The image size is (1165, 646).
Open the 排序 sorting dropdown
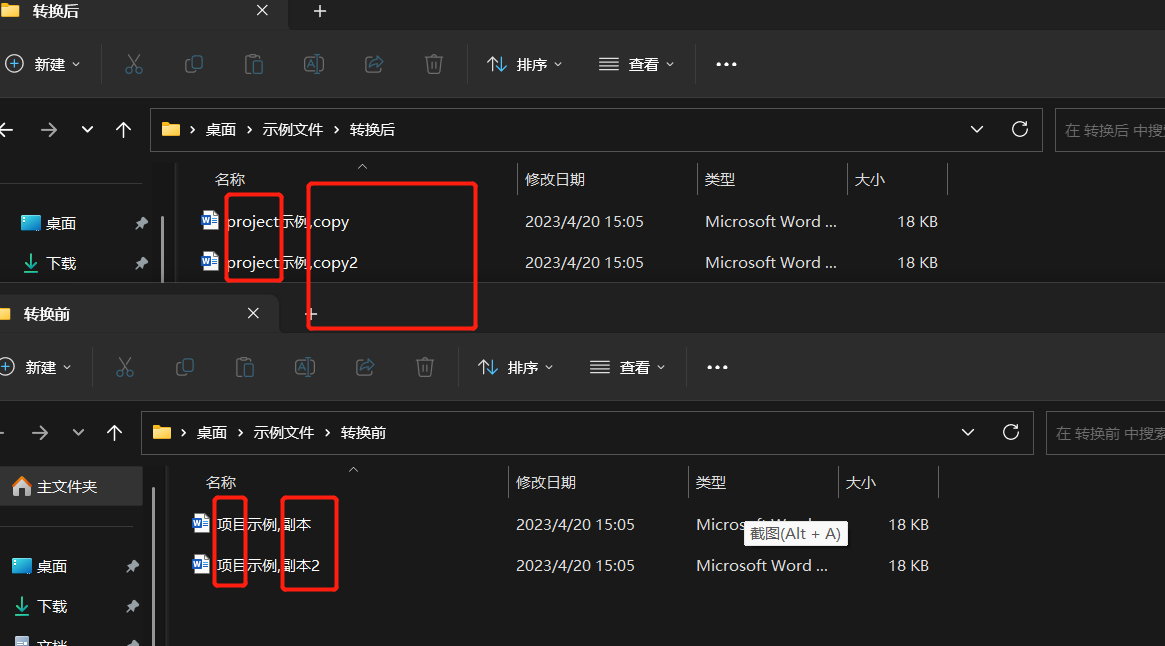524,64
